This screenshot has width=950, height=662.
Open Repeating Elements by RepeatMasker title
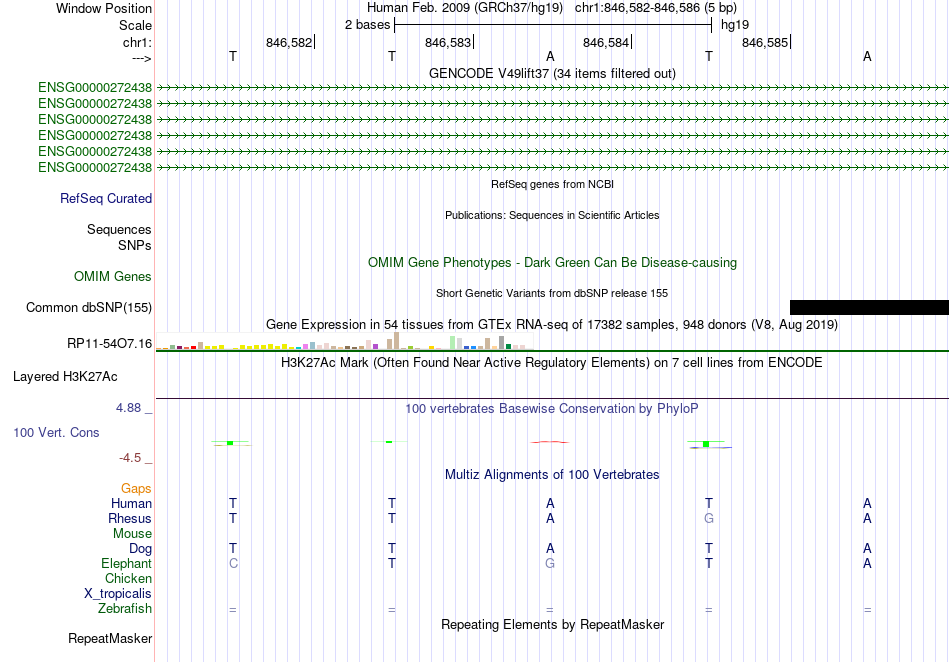coord(552,625)
